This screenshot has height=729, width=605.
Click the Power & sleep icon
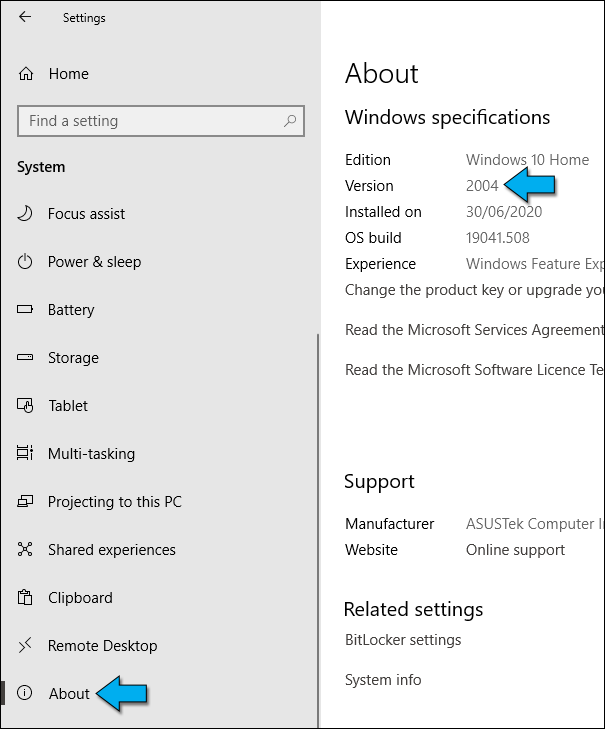(26, 262)
